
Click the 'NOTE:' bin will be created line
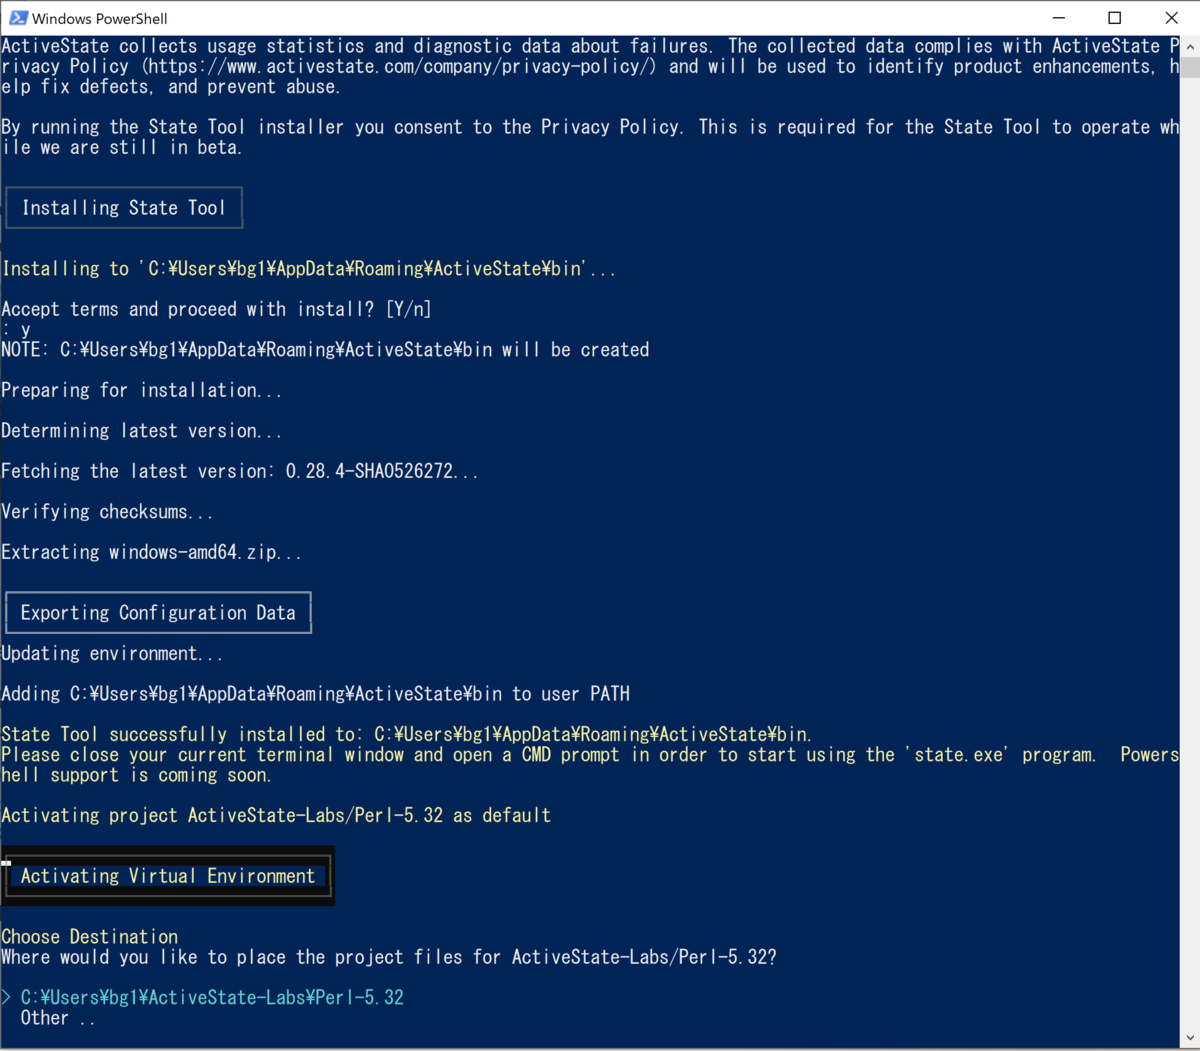pyautogui.click(x=325, y=350)
